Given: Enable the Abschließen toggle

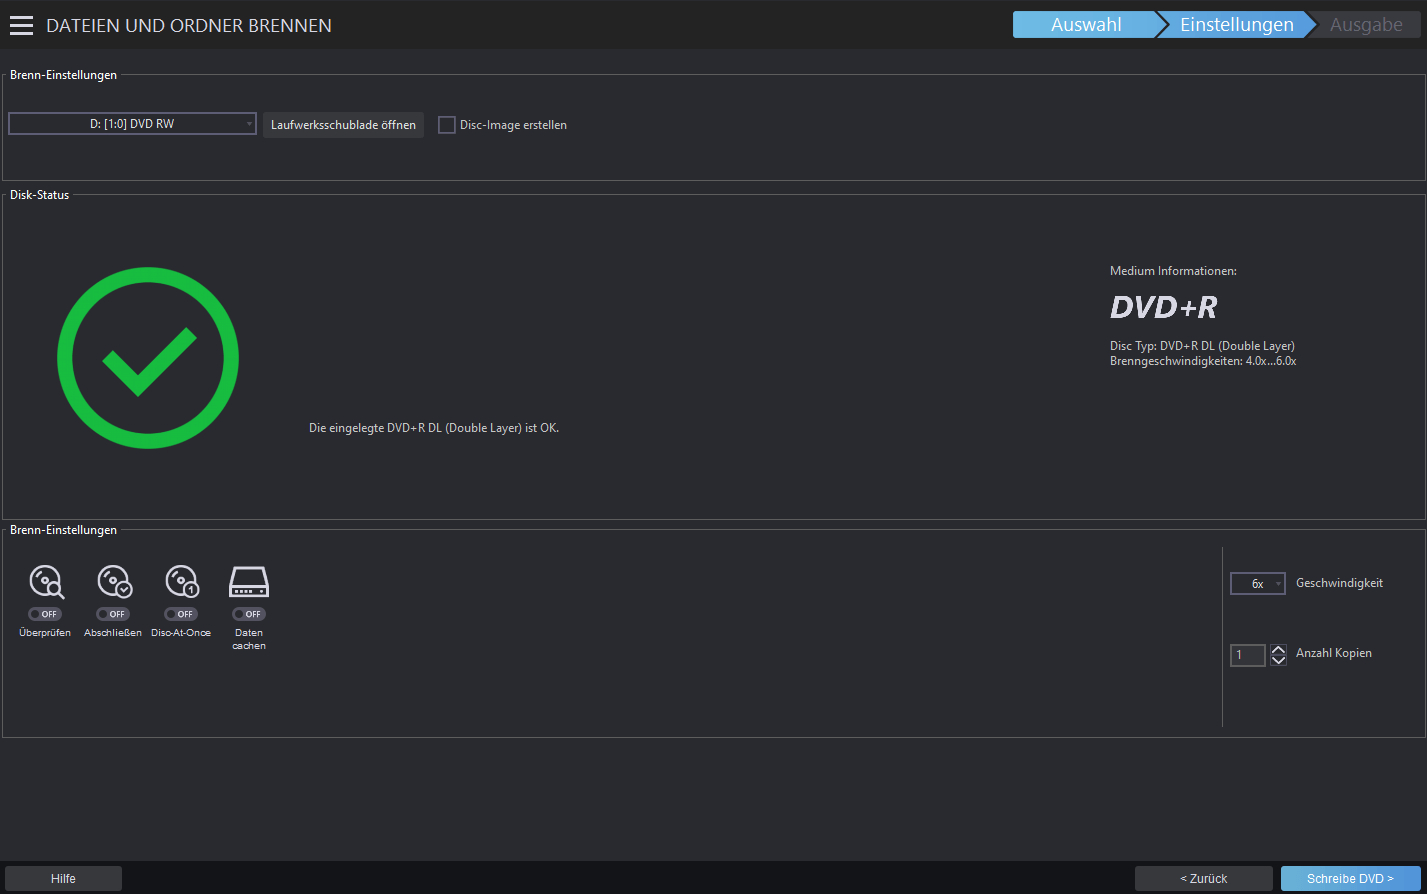Looking at the screenshot, I should 113,614.
